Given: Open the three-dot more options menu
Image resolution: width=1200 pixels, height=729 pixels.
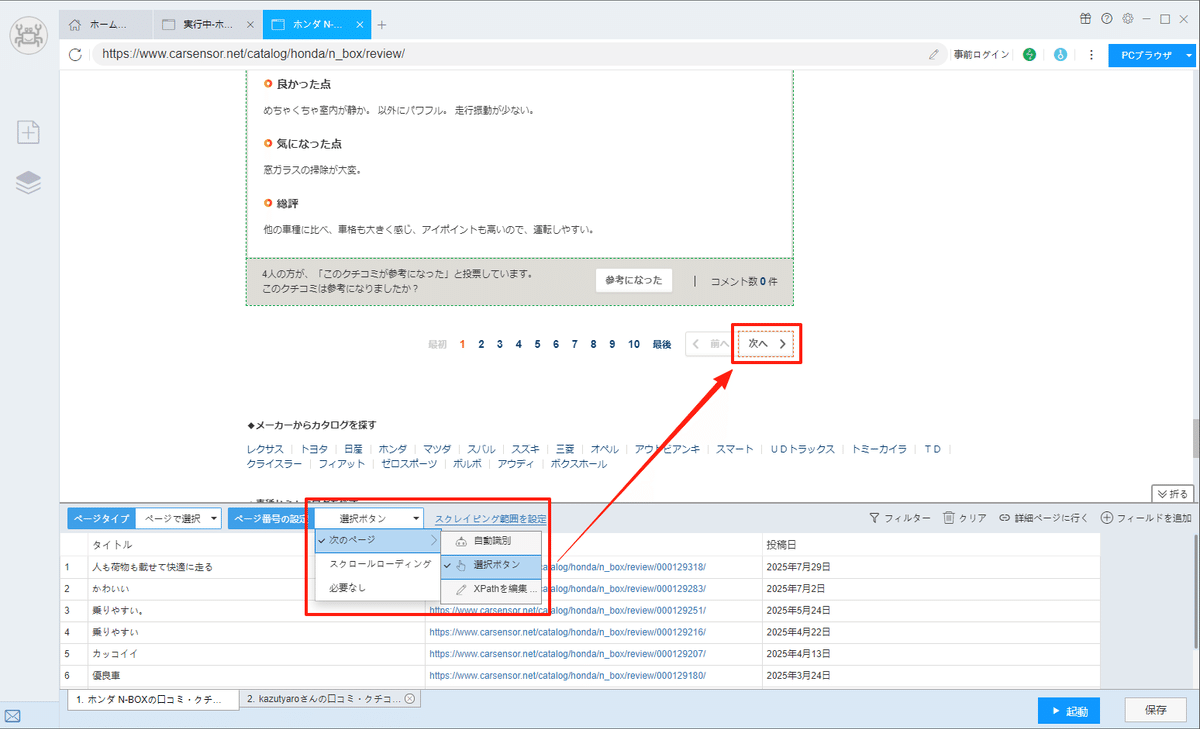Looking at the screenshot, I should click(1091, 54).
